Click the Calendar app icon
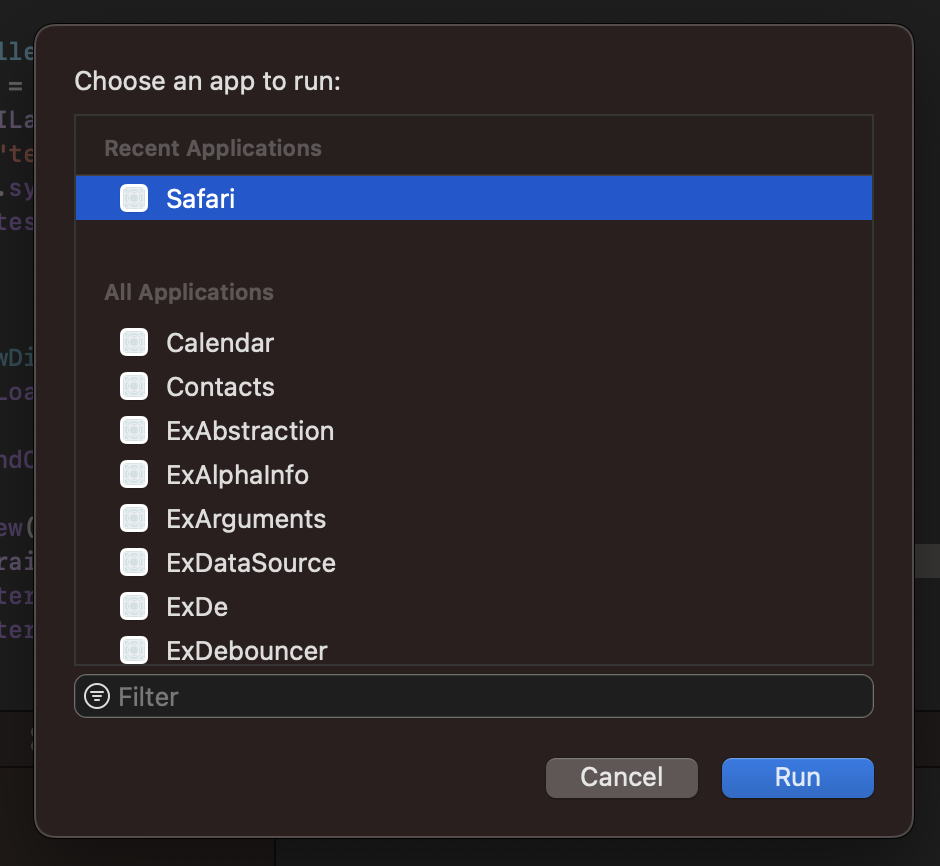Image resolution: width=940 pixels, height=866 pixels. [134, 343]
